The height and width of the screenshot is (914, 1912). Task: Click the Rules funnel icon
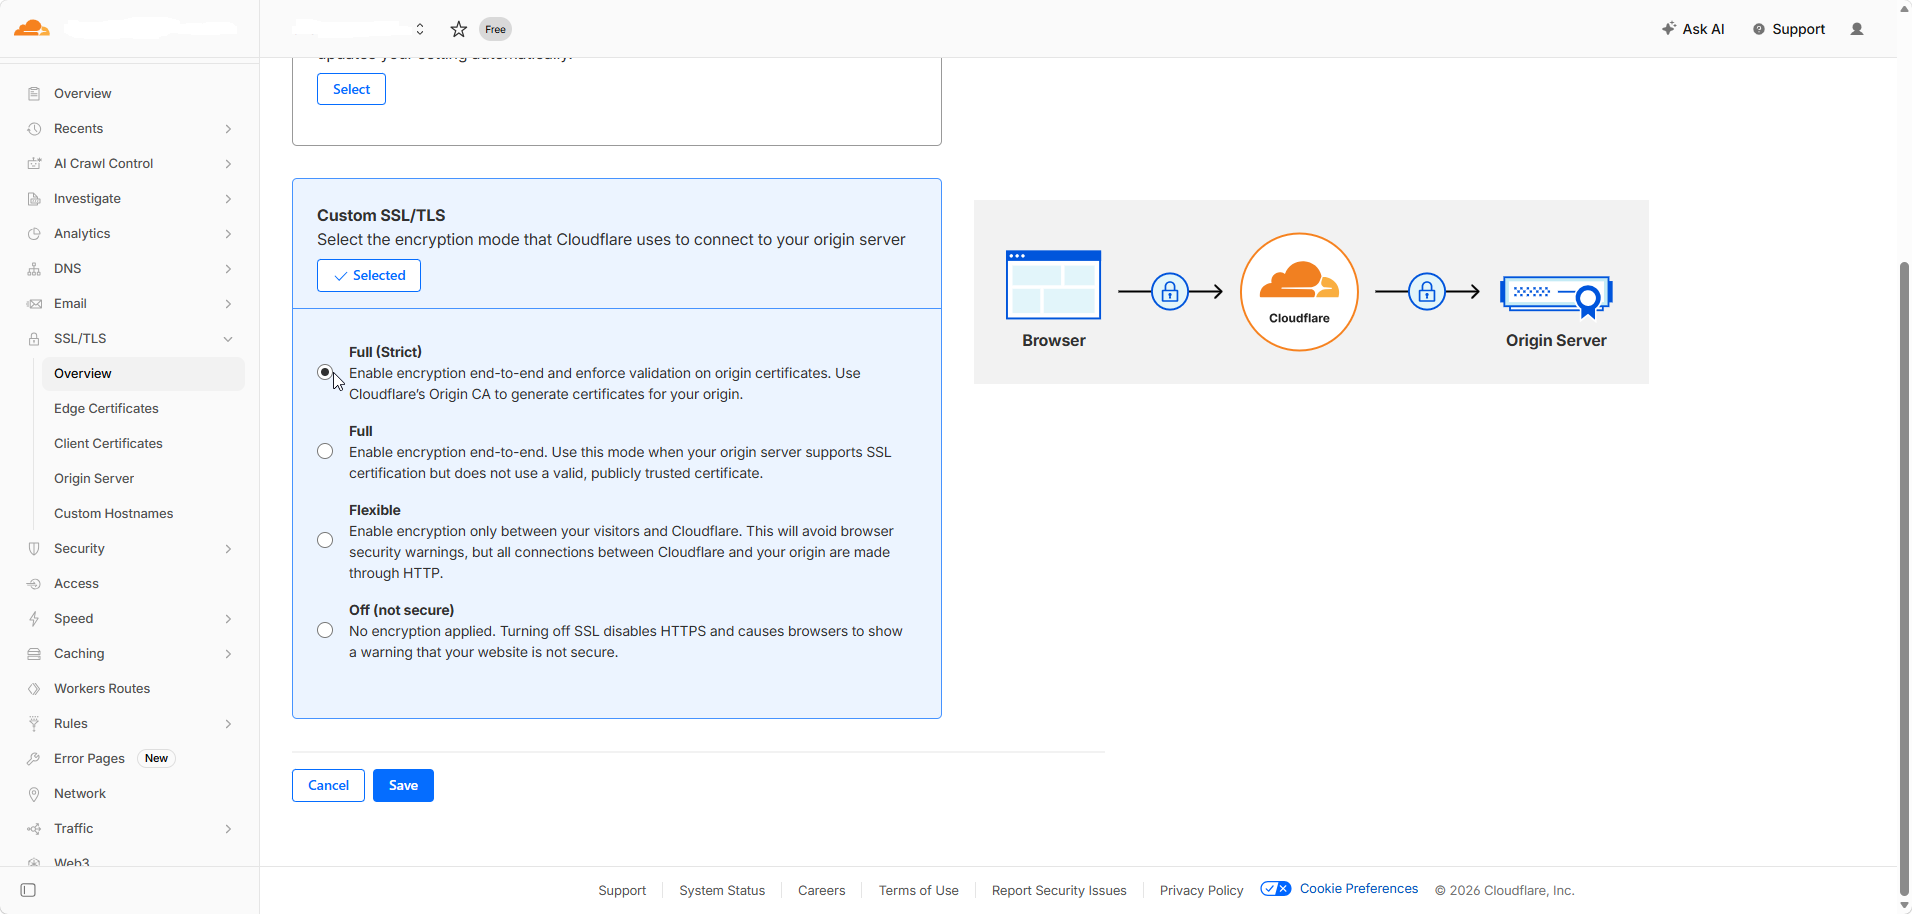pos(34,724)
